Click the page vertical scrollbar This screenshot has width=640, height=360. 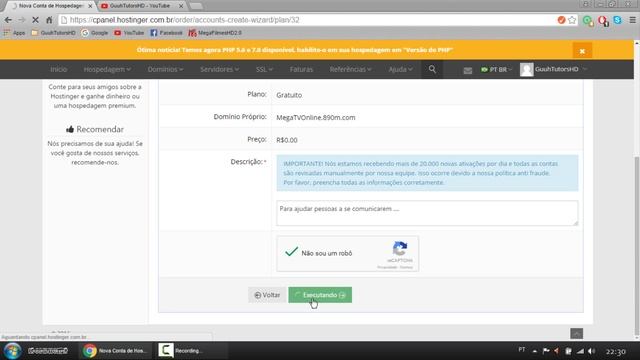click(x=637, y=245)
